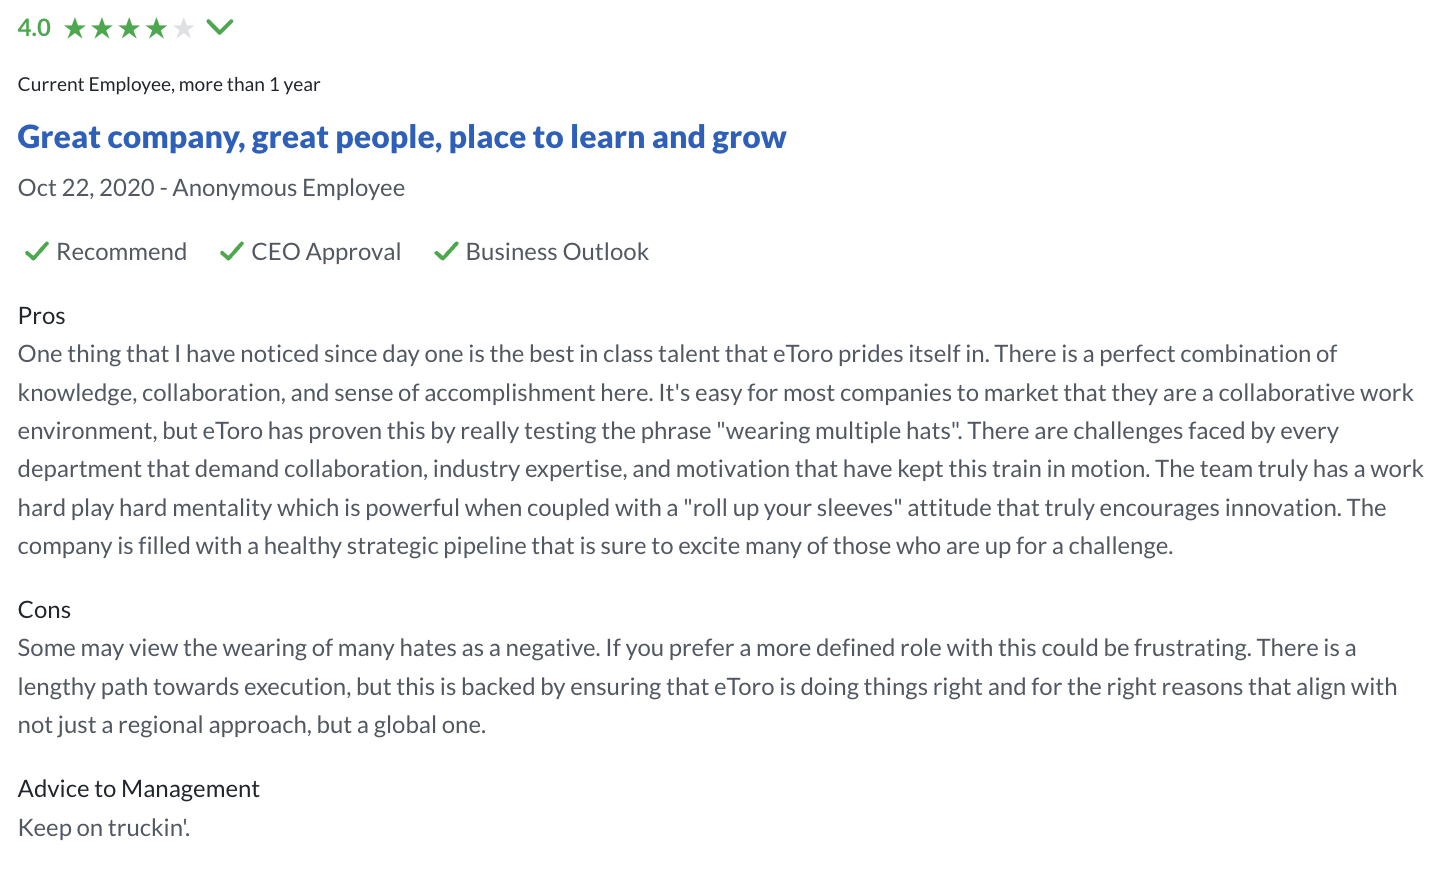Click the third green rating star

point(129,28)
